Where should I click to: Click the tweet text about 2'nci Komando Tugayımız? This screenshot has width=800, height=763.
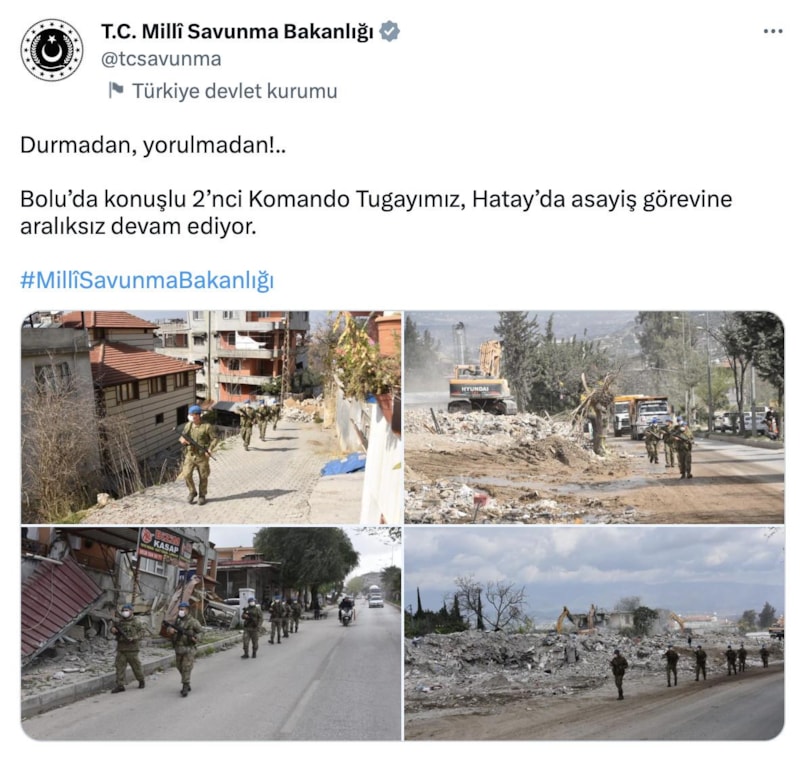376,212
